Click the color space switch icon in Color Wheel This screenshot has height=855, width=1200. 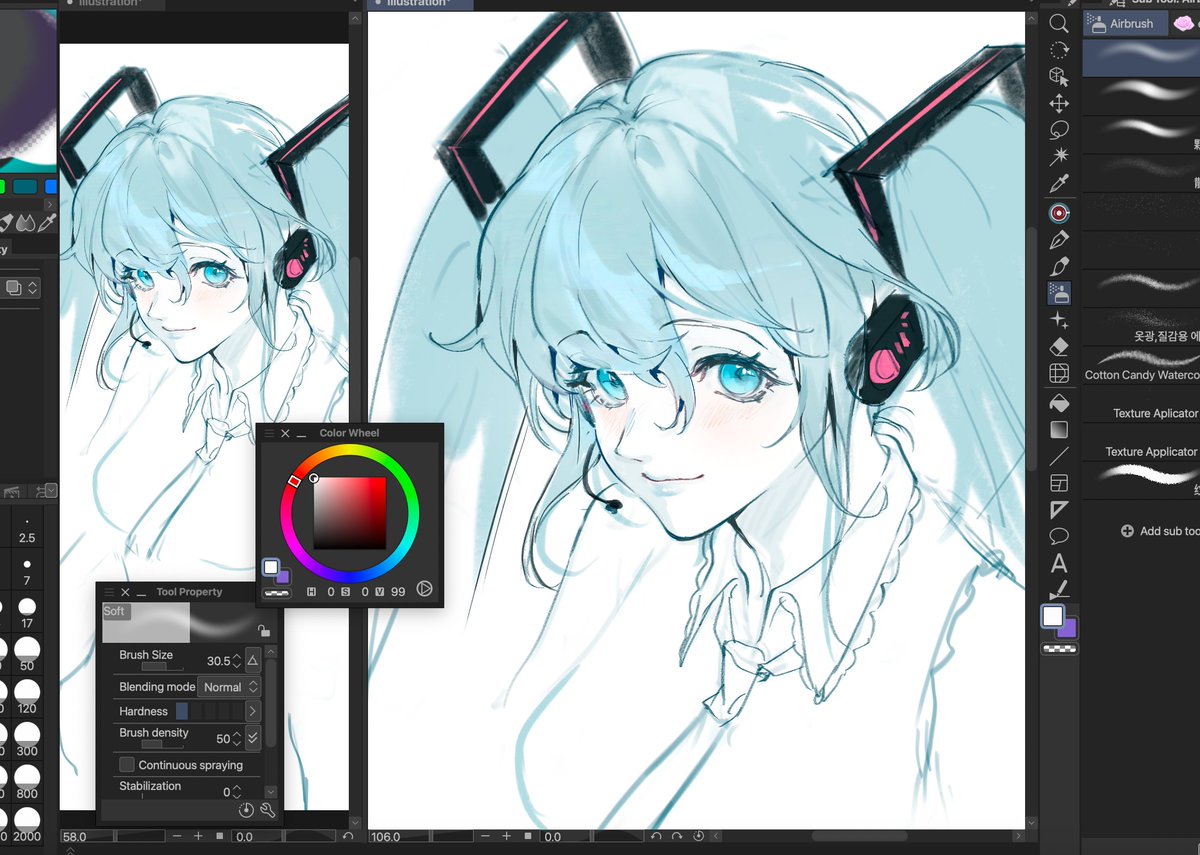(x=424, y=590)
